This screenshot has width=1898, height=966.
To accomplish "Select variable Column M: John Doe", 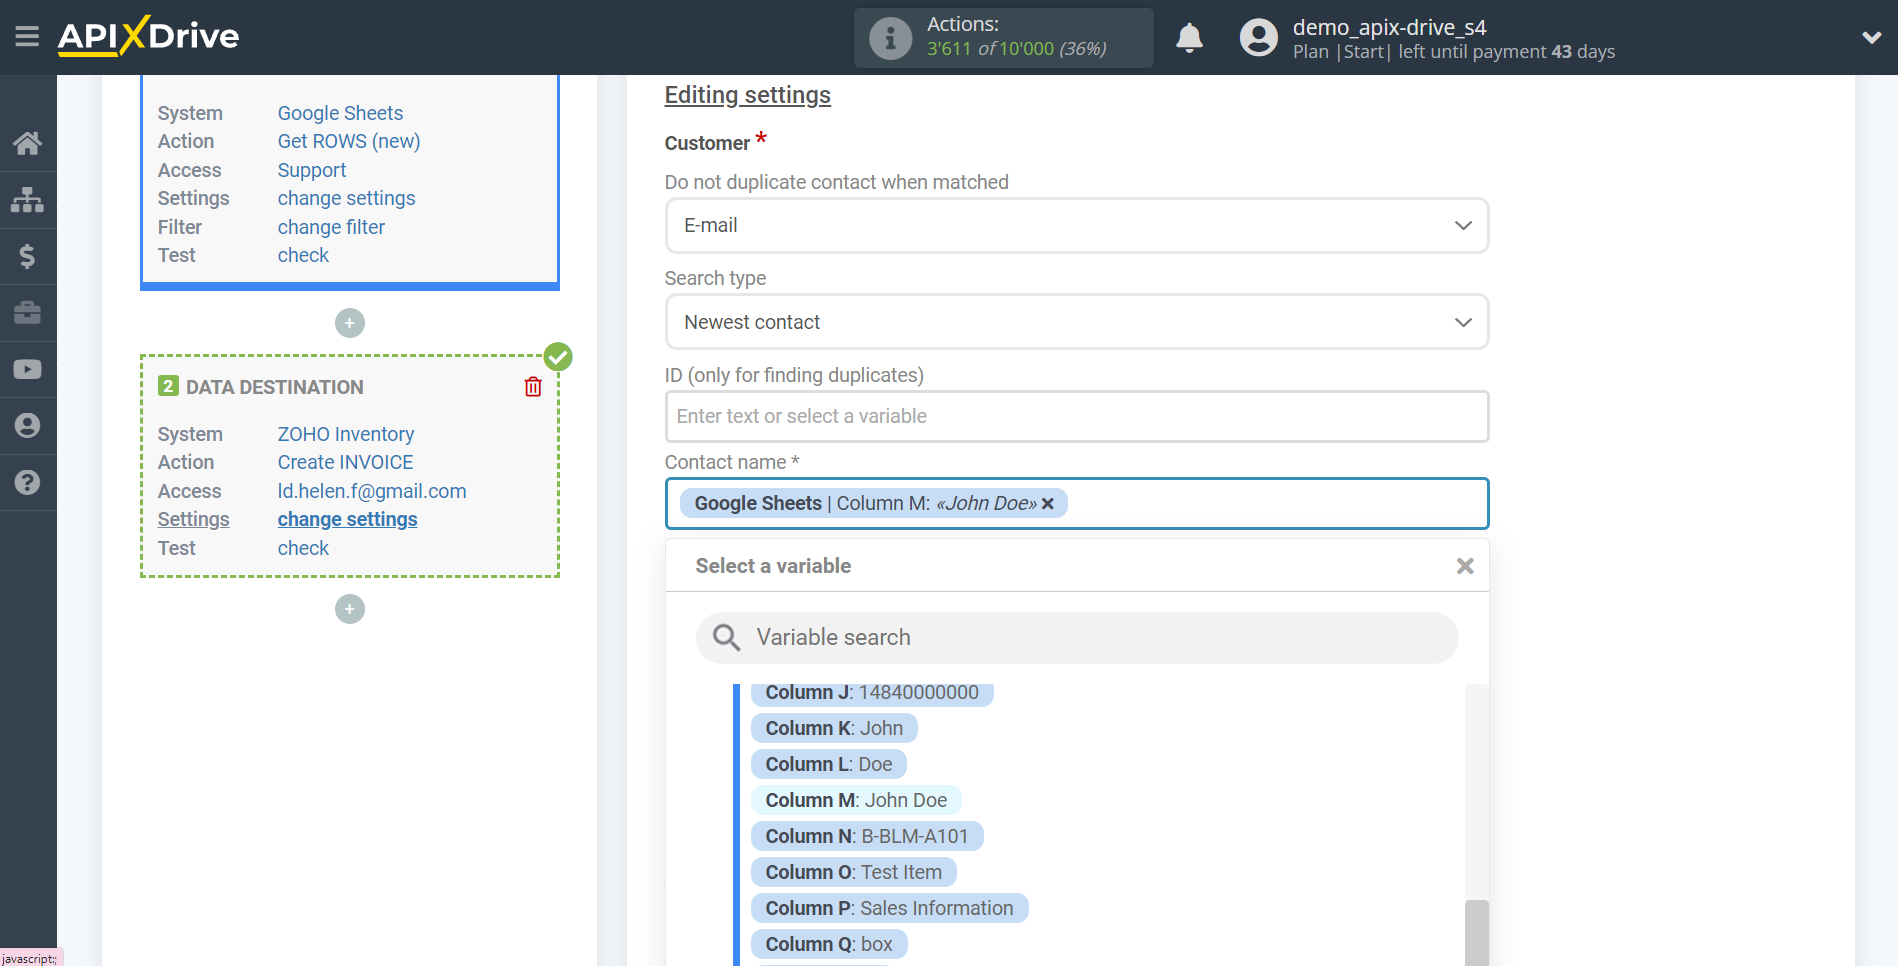I will pos(856,801).
